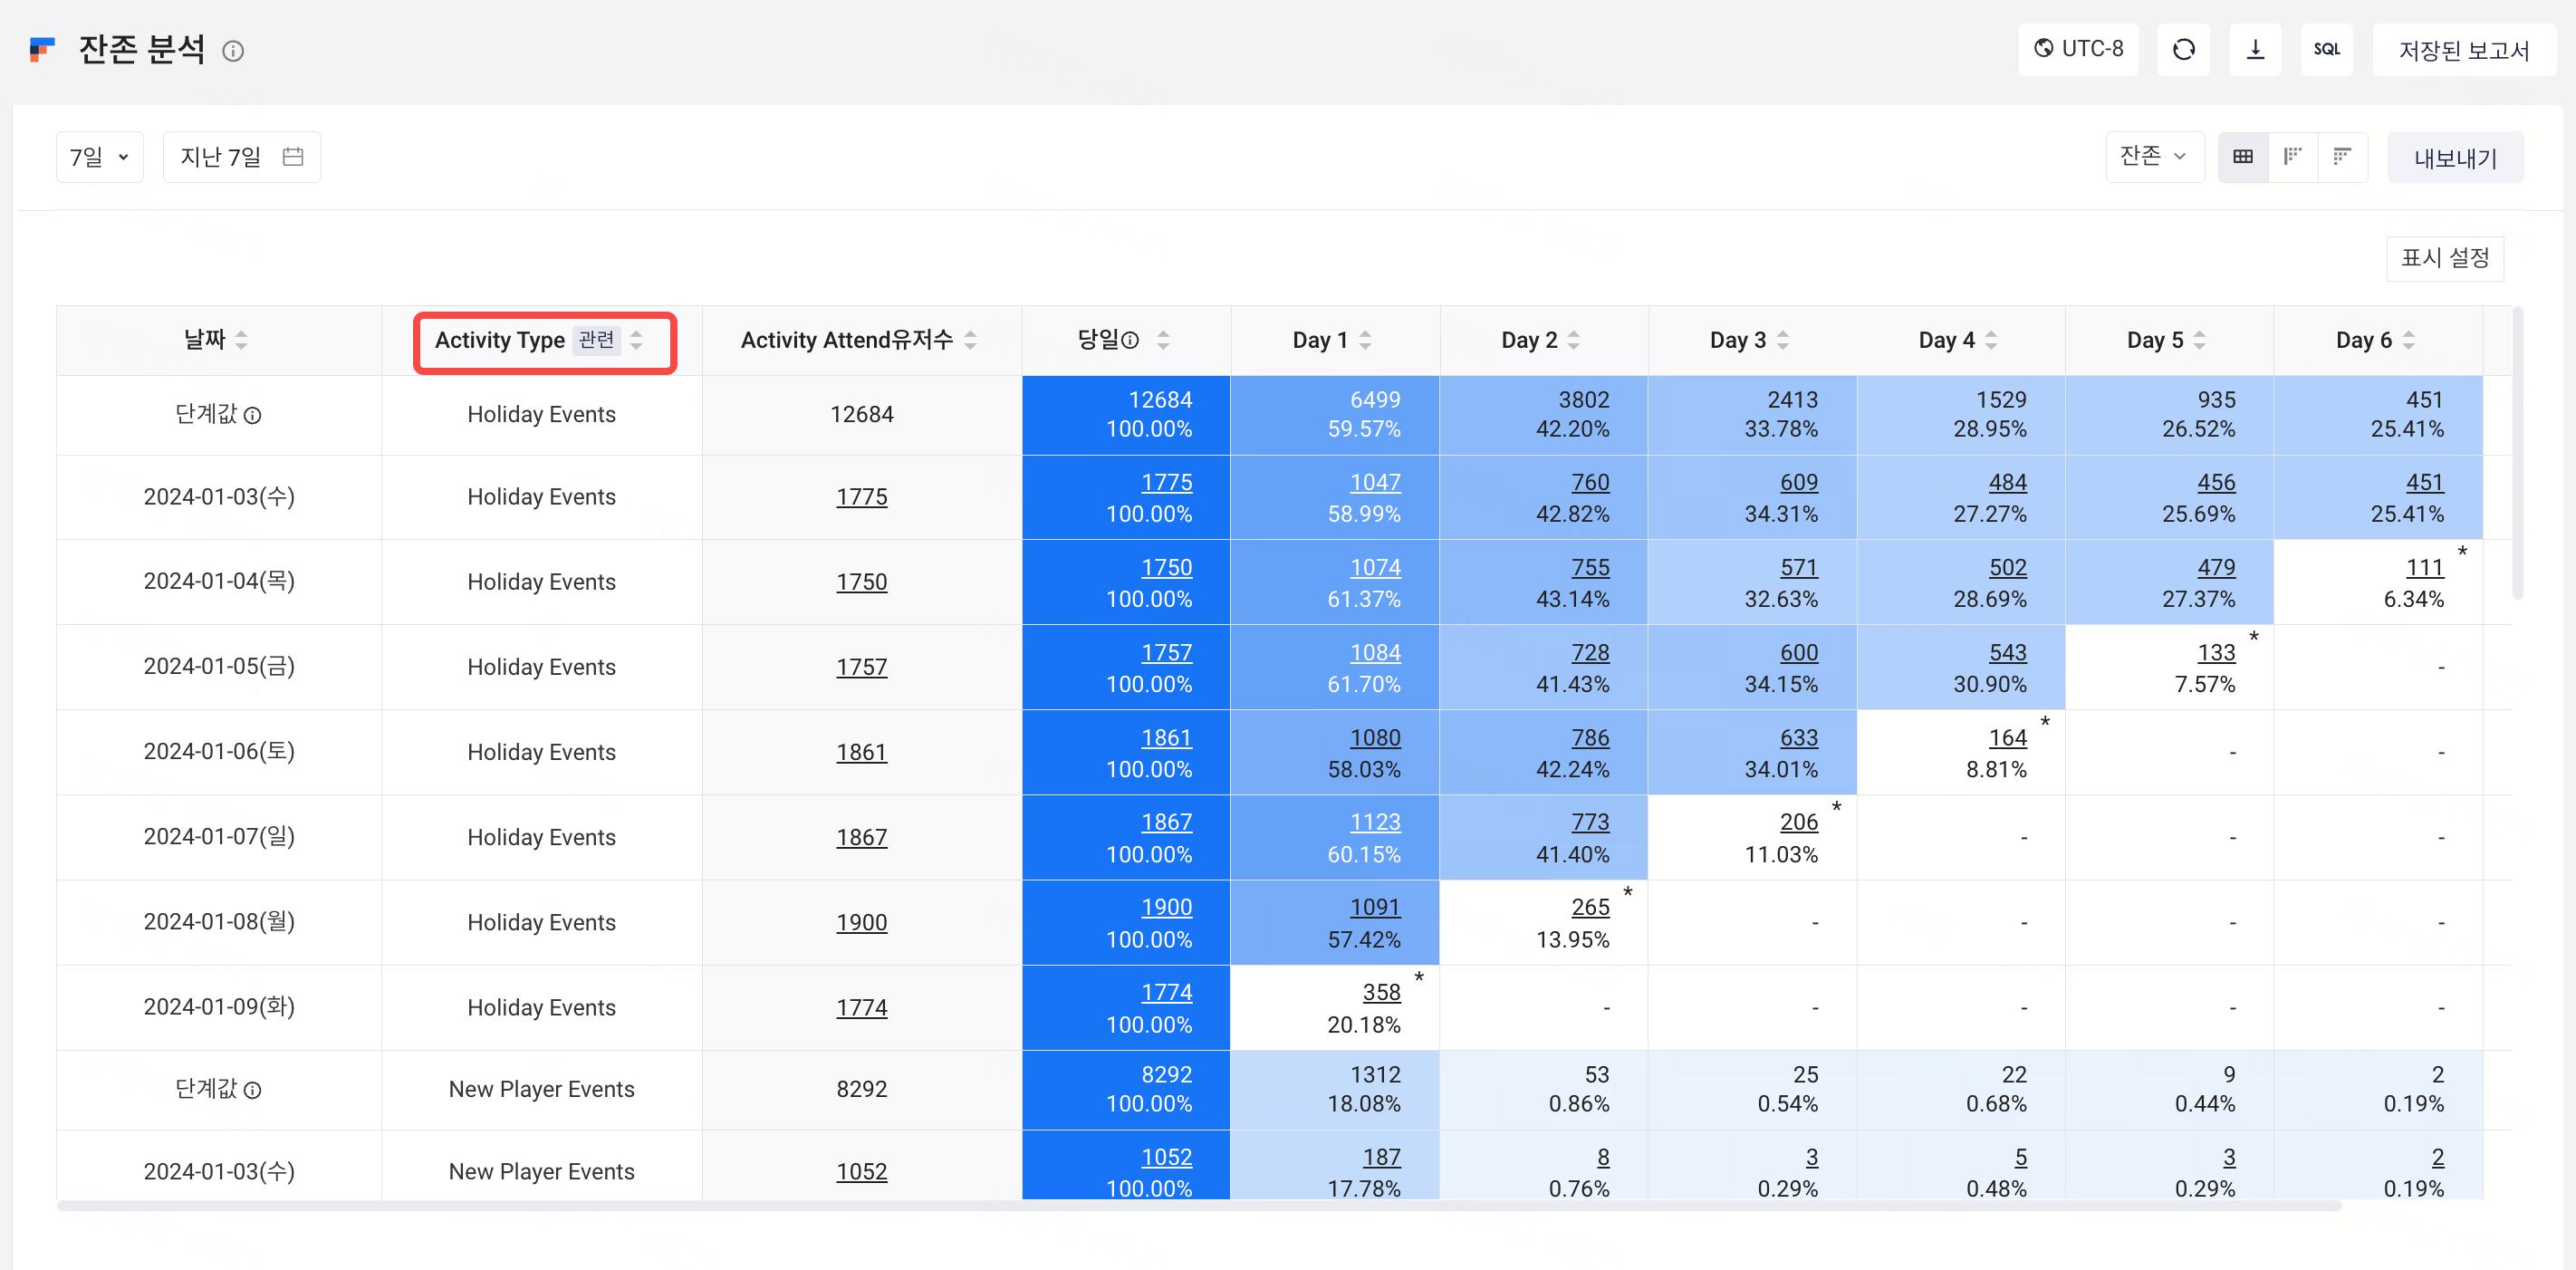Image resolution: width=2576 pixels, height=1270 pixels.
Task: Click Day 1 value 1123 for 2024-01-07
Action: 1375,822
